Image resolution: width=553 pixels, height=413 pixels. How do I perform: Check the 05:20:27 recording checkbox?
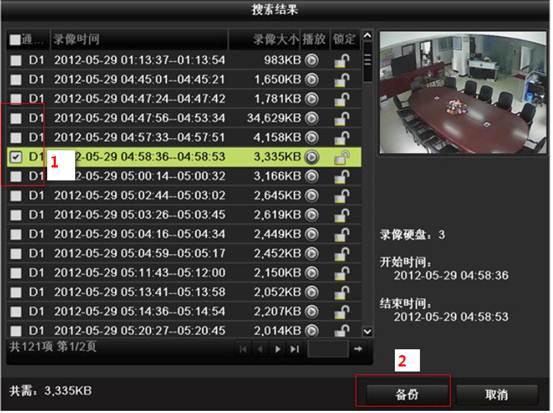point(16,332)
